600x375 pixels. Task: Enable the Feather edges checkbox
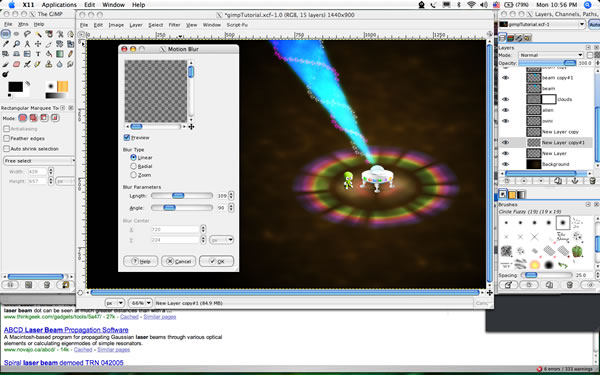[x=7, y=138]
